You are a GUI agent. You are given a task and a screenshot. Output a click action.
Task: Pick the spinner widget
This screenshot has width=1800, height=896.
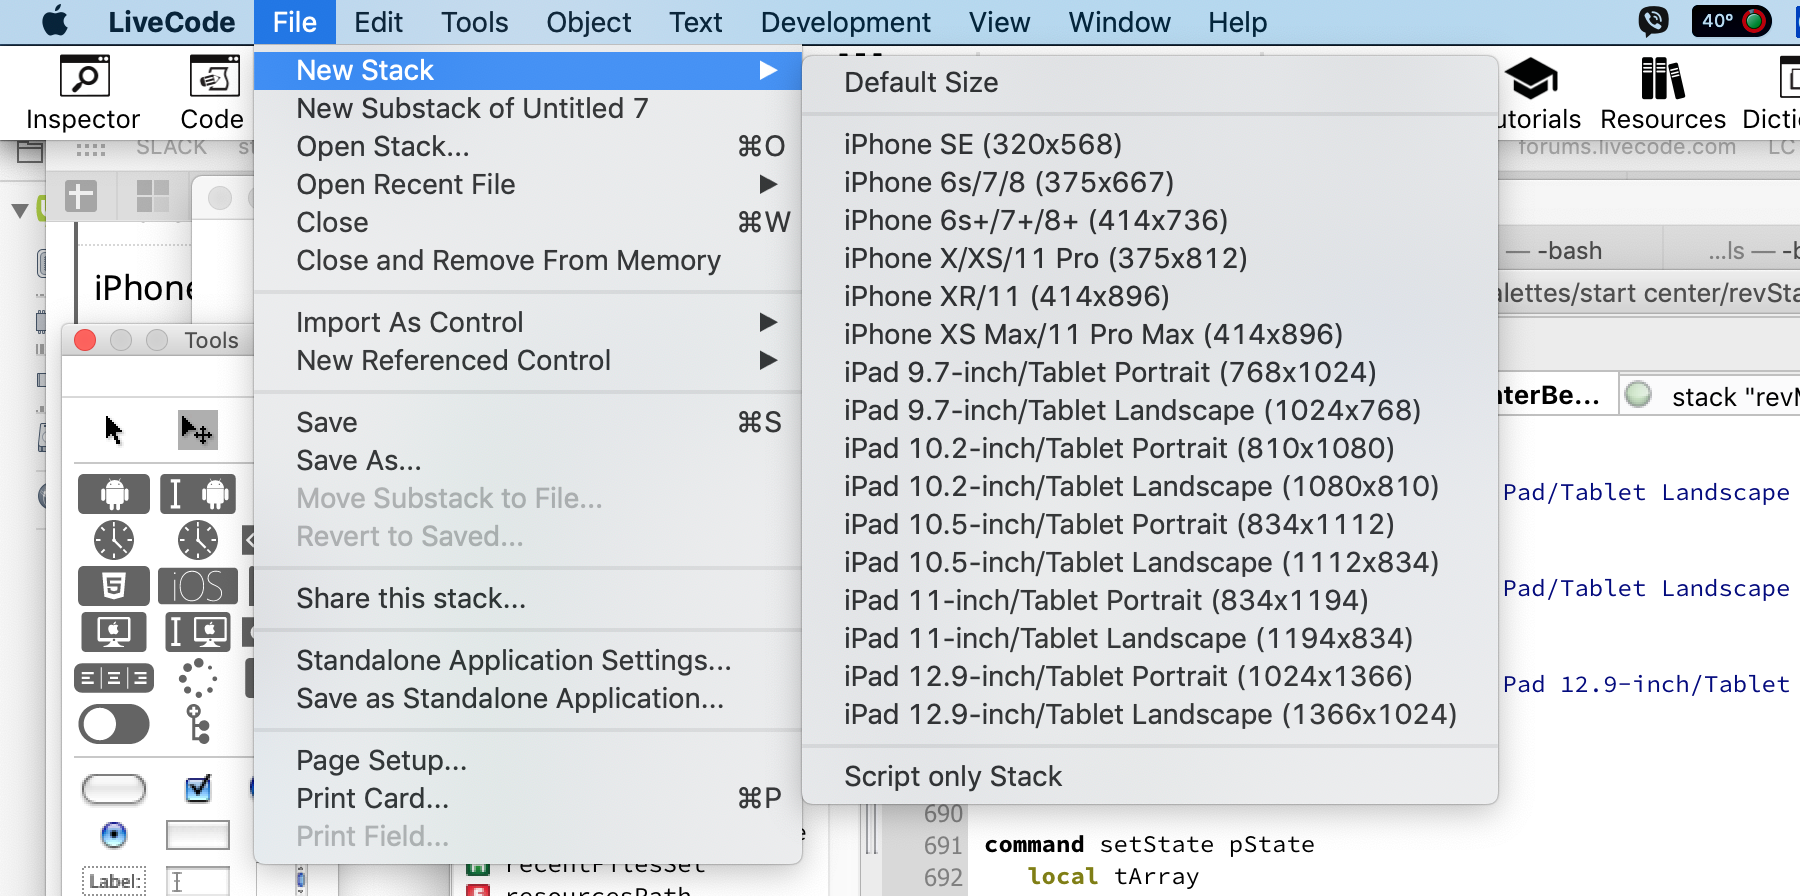[198, 678]
